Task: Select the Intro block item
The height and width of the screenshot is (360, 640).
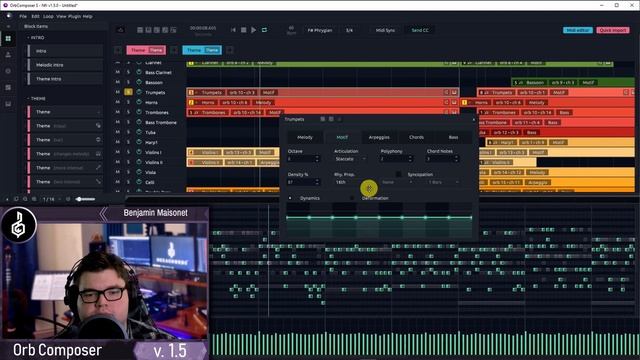Action: coord(65,51)
